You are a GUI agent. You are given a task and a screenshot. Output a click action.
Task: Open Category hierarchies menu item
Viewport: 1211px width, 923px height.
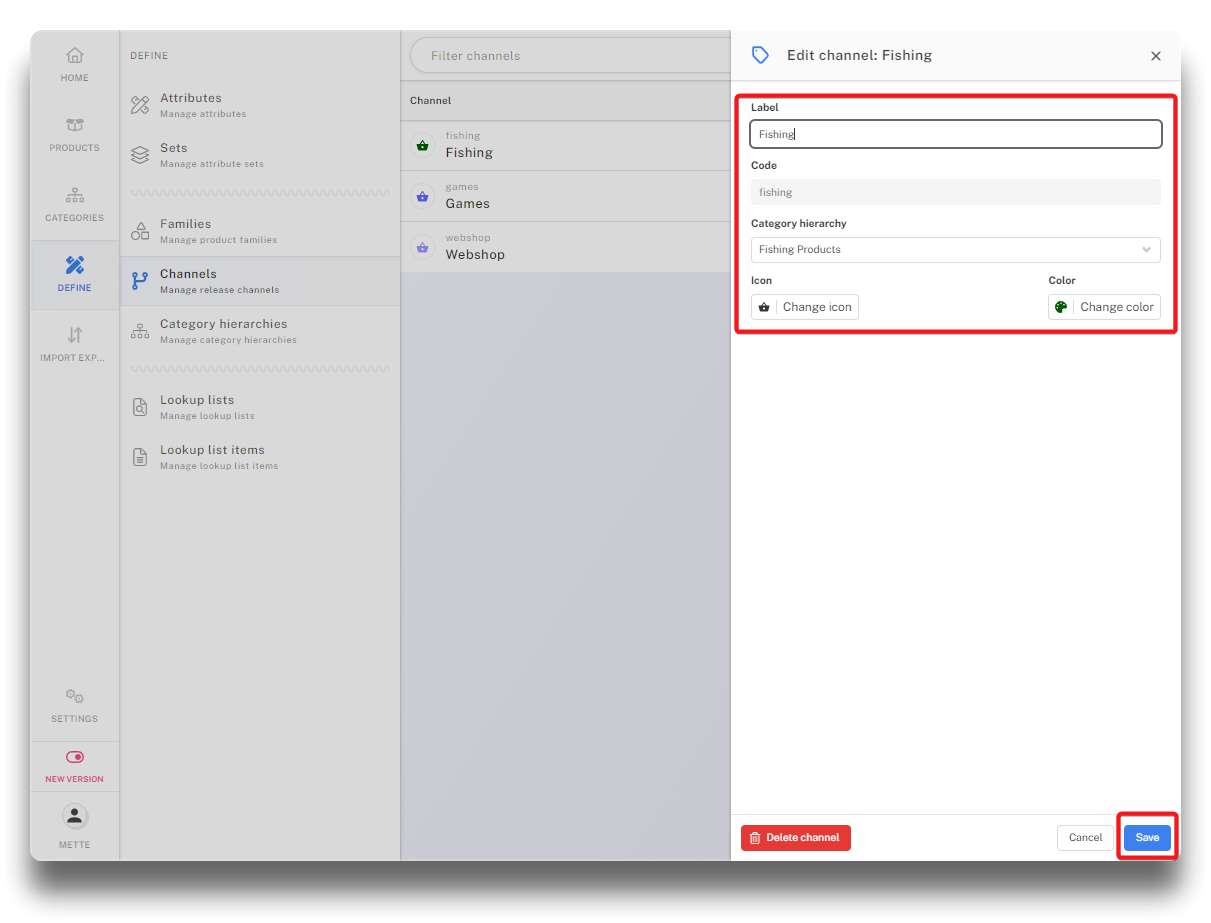click(223, 324)
